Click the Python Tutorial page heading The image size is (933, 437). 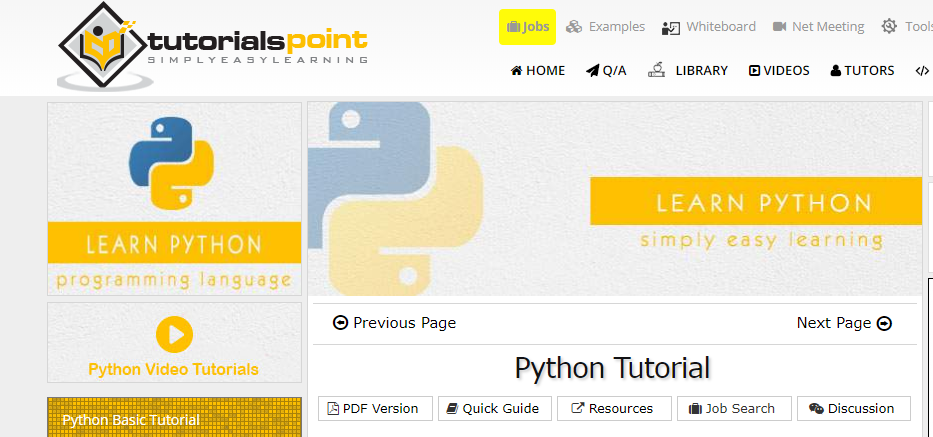point(612,367)
